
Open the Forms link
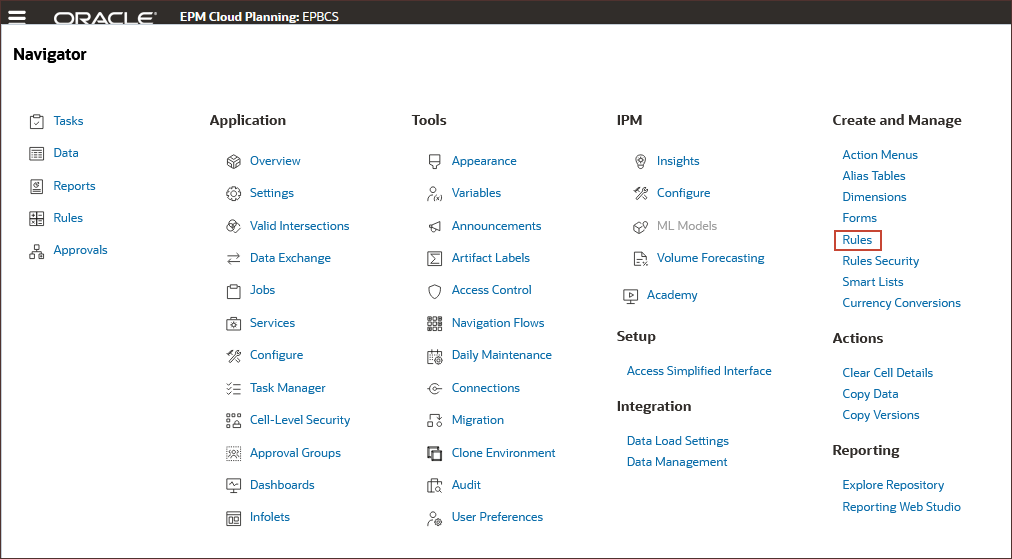860,218
